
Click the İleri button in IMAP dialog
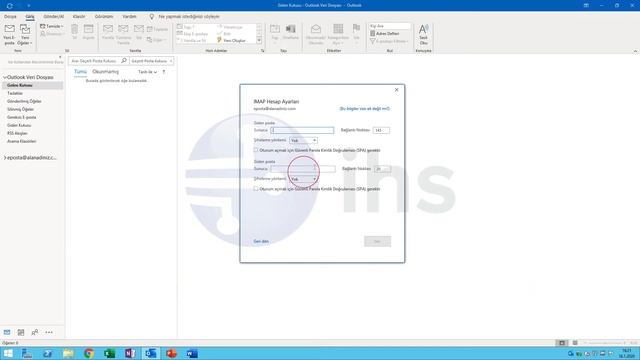377,241
